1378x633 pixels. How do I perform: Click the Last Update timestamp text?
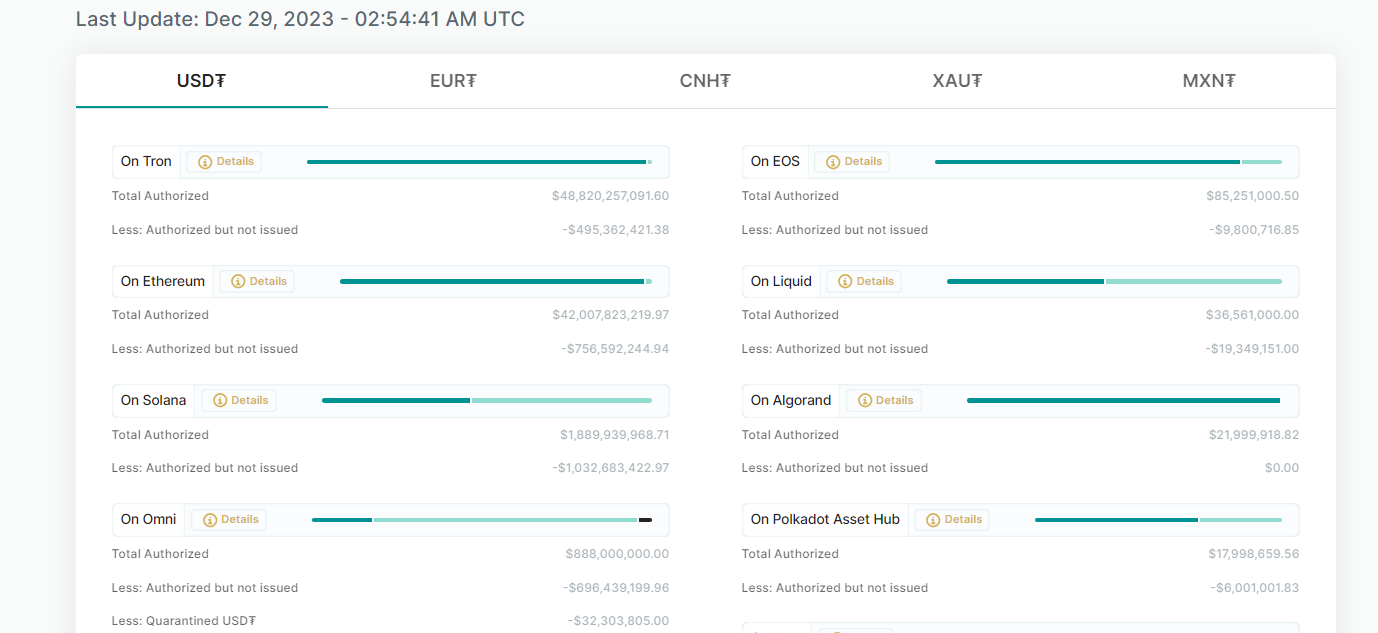click(300, 19)
